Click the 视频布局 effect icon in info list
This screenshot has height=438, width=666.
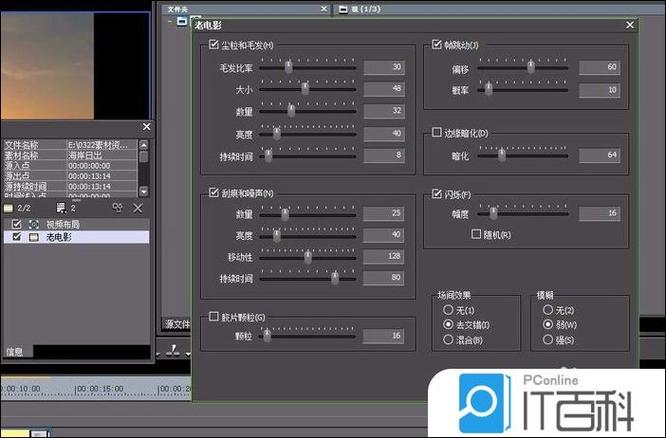pos(34,224)
